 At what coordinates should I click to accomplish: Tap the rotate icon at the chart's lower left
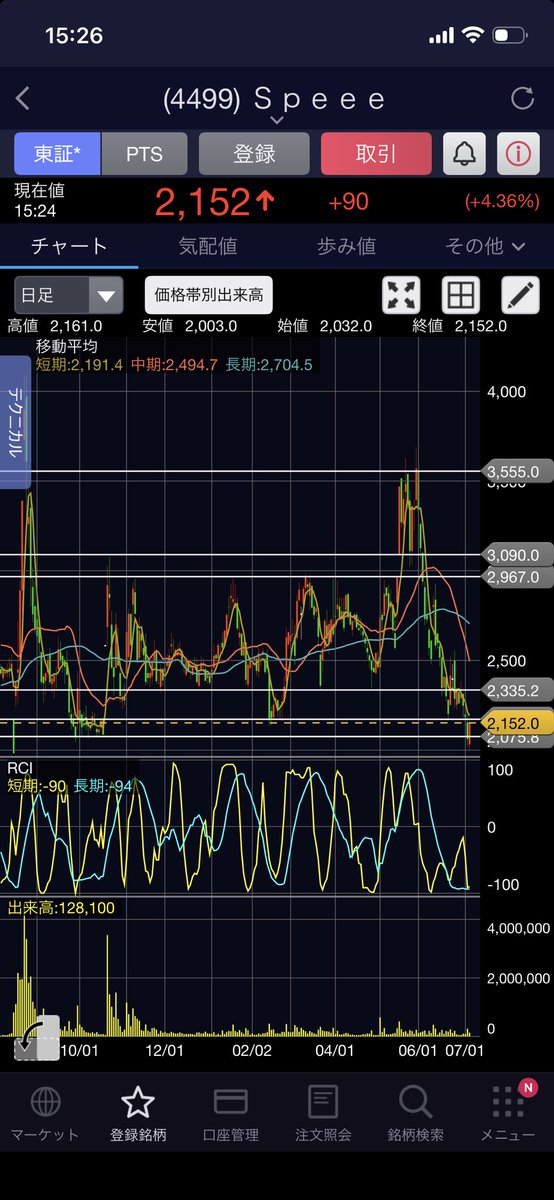37,1037
